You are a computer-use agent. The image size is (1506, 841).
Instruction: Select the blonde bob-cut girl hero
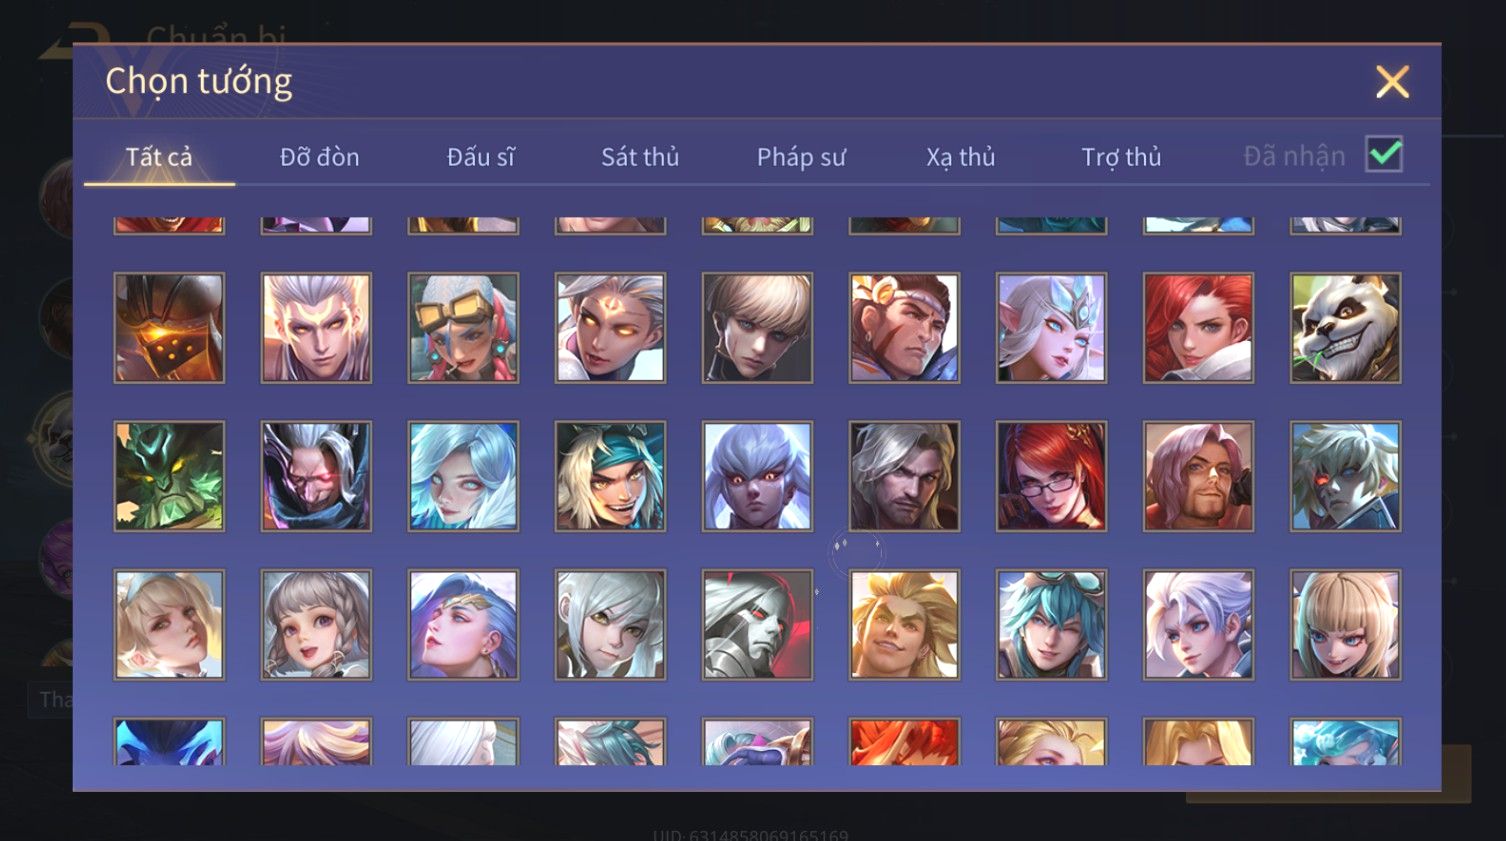click(x=1345, y=625)
